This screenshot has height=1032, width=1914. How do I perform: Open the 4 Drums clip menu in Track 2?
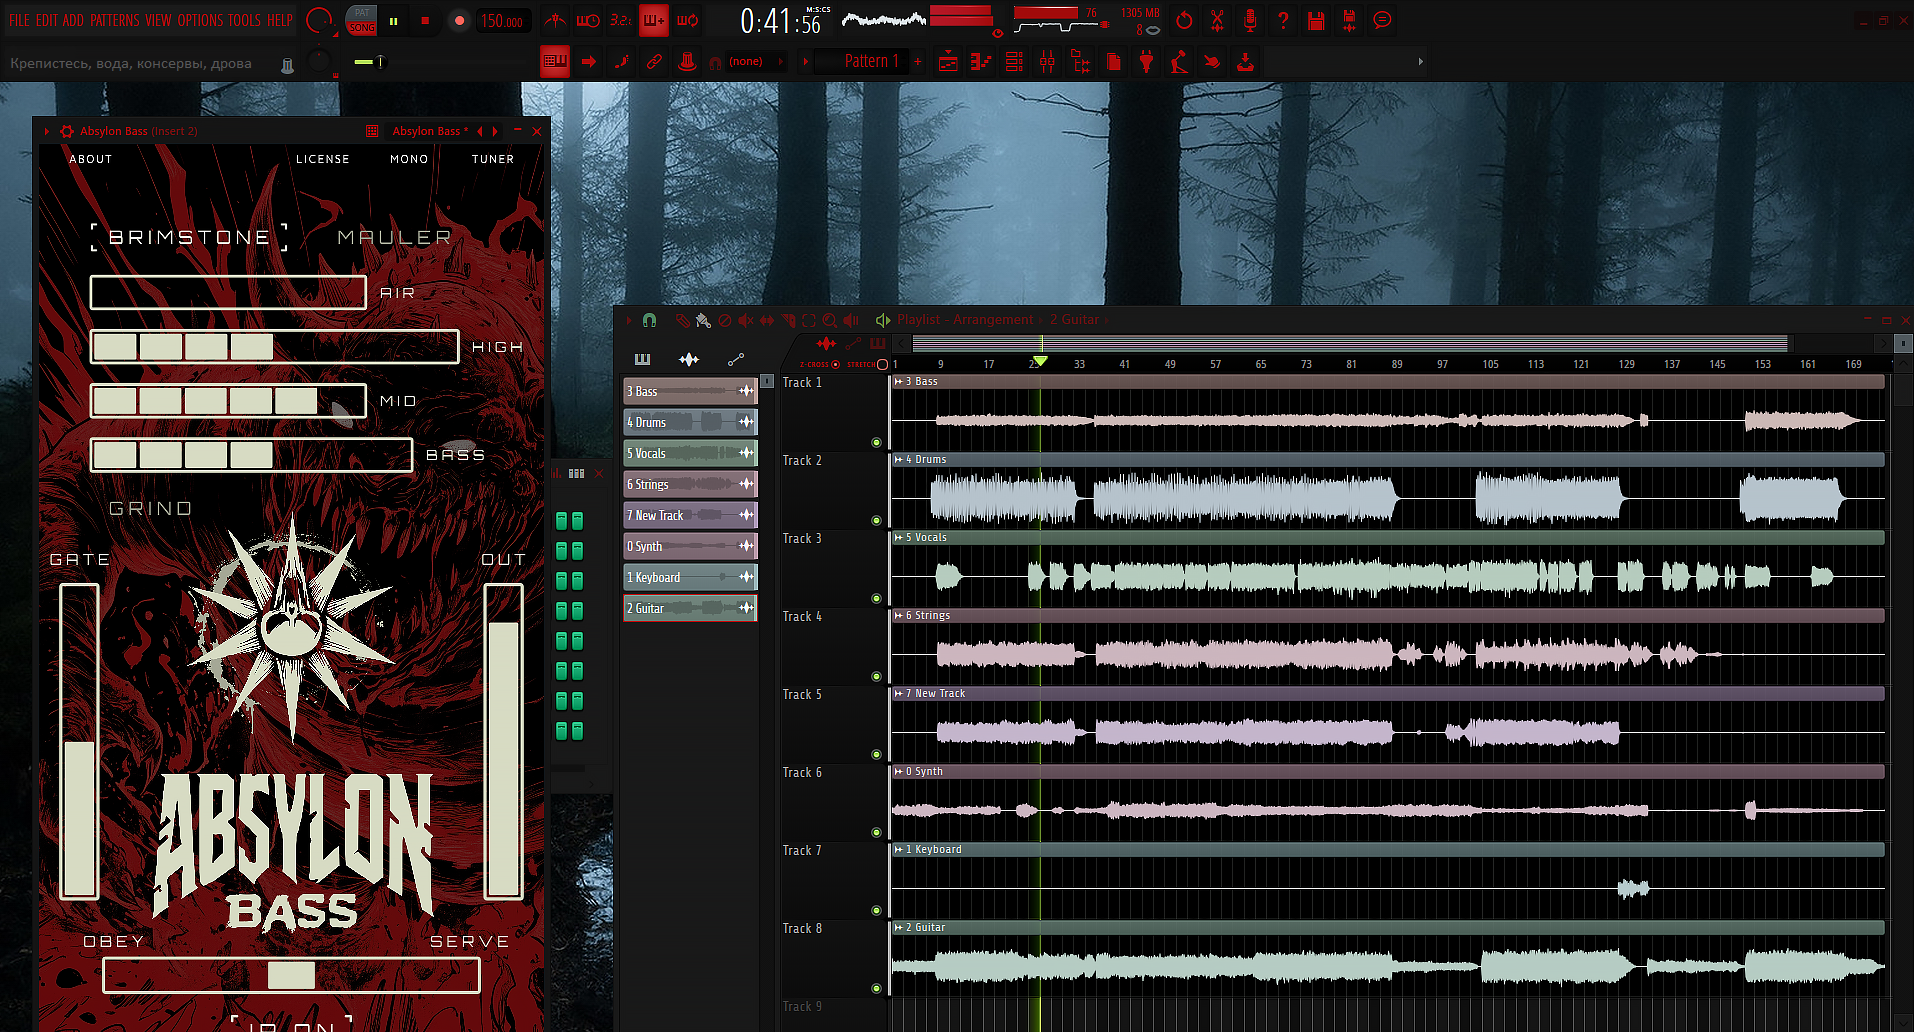[x=898, y=460]
